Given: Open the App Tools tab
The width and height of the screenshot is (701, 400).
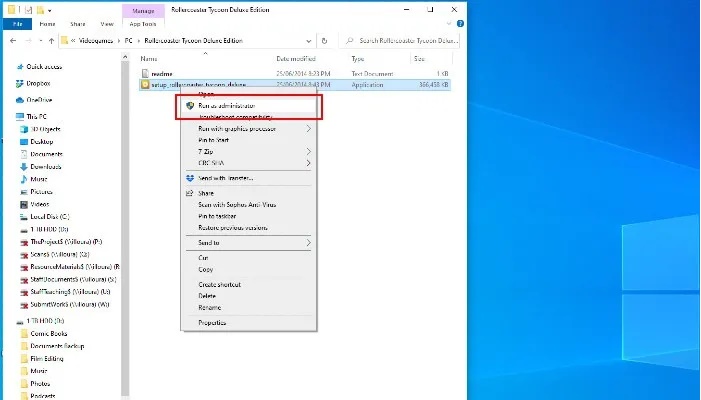Looking at the screenshot, I should 143,24.
